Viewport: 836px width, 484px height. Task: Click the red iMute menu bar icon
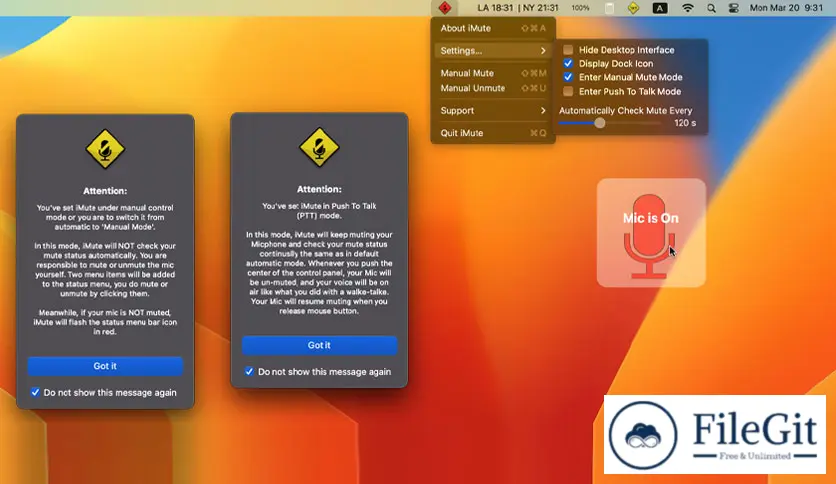point(445,7)
